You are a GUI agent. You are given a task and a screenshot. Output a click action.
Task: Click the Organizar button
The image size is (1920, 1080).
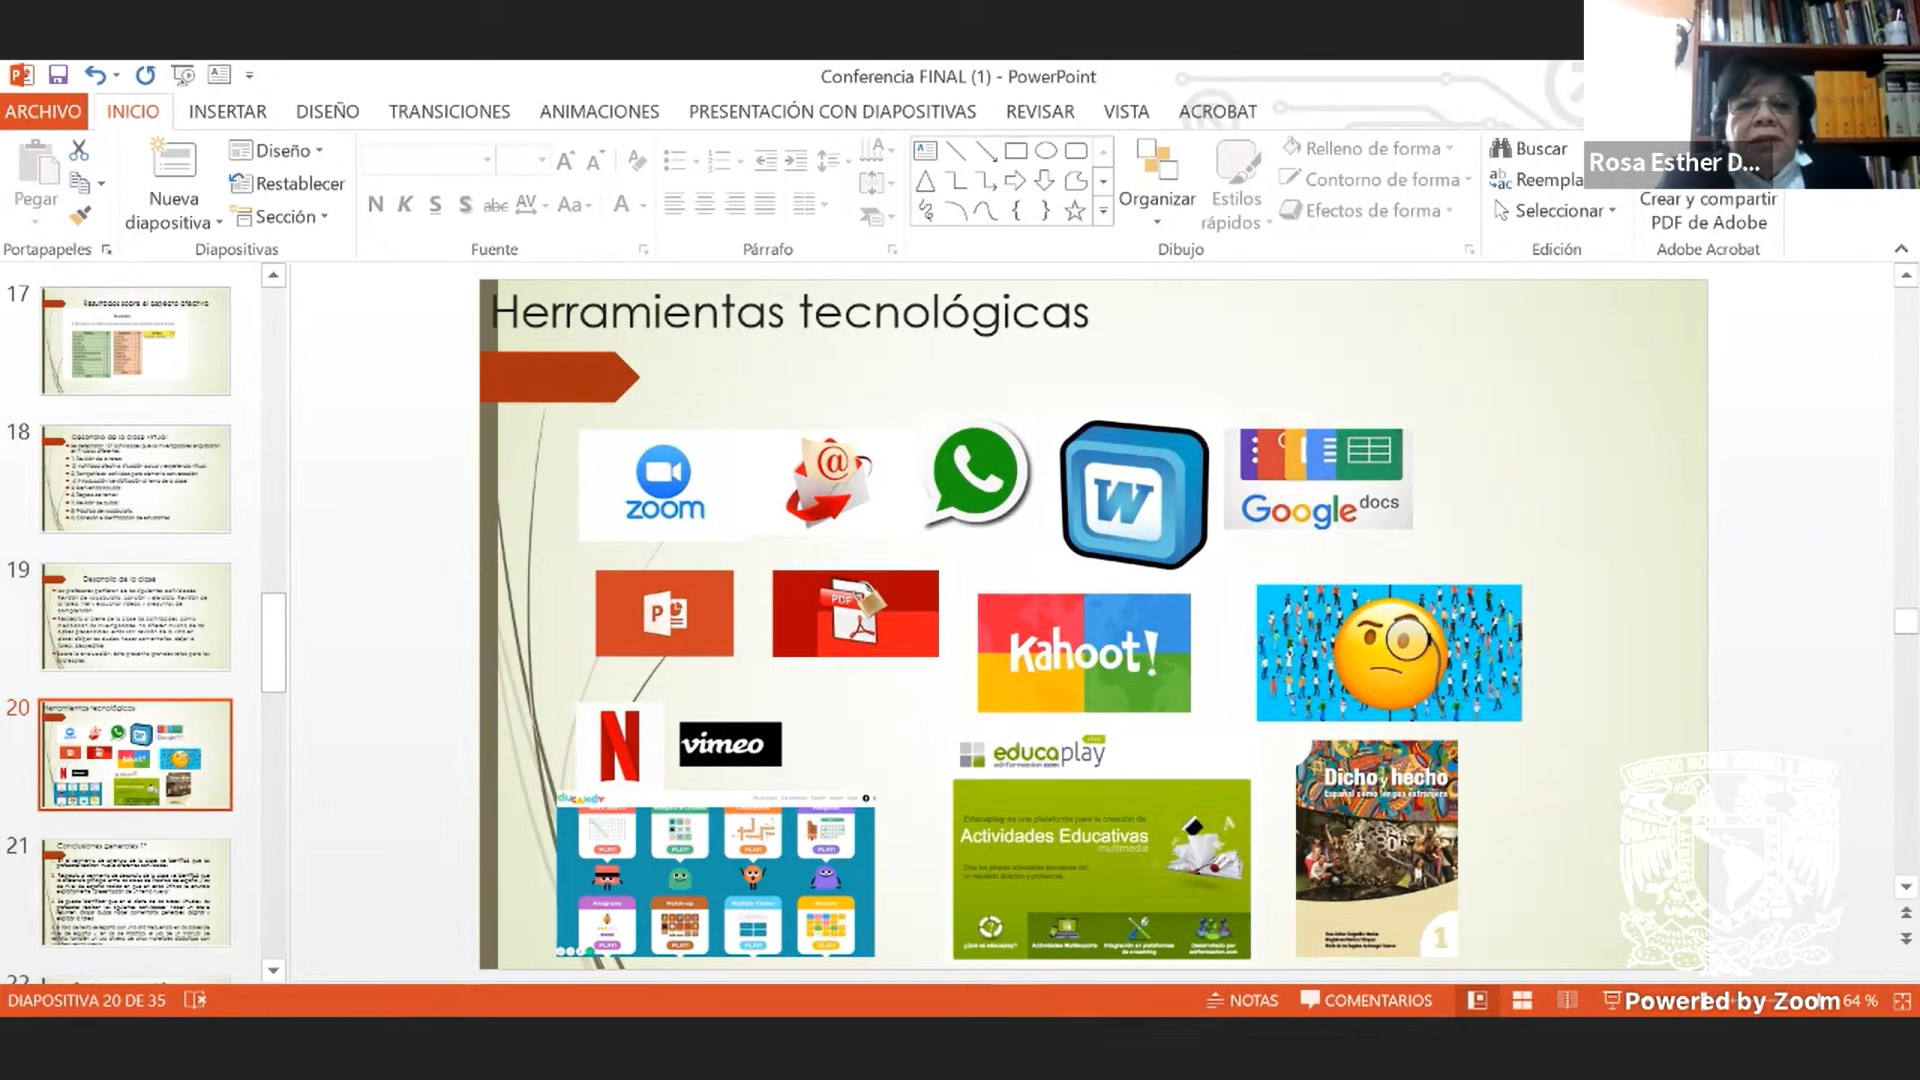(x=1157, y=183)
